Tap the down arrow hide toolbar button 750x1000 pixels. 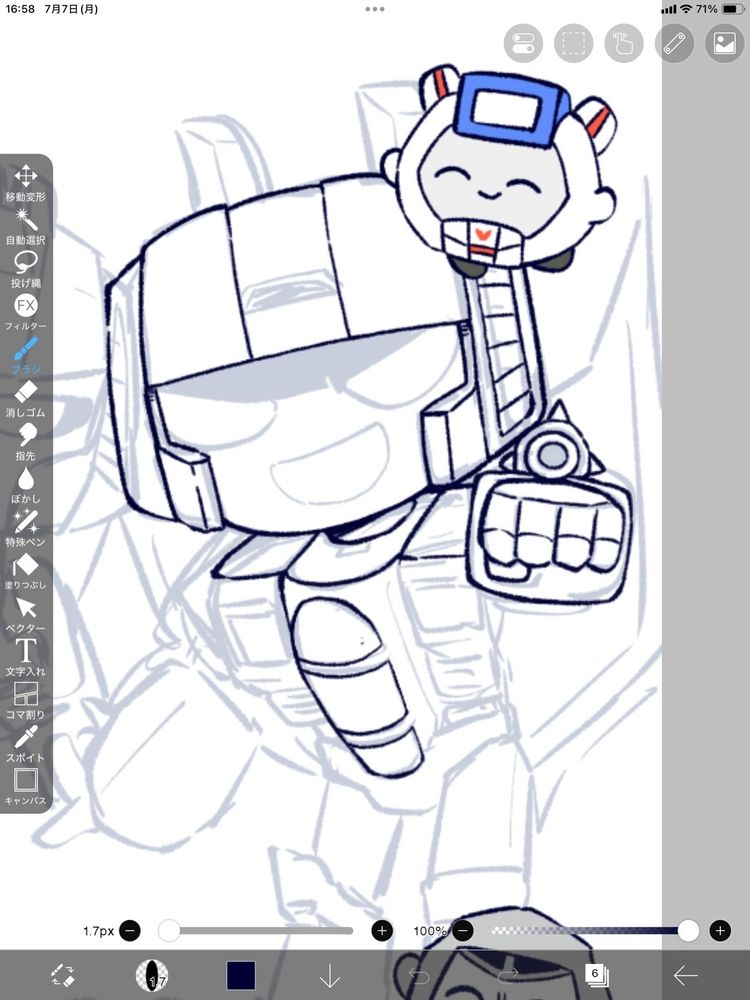pyautogui.click(x=330, y=975)
